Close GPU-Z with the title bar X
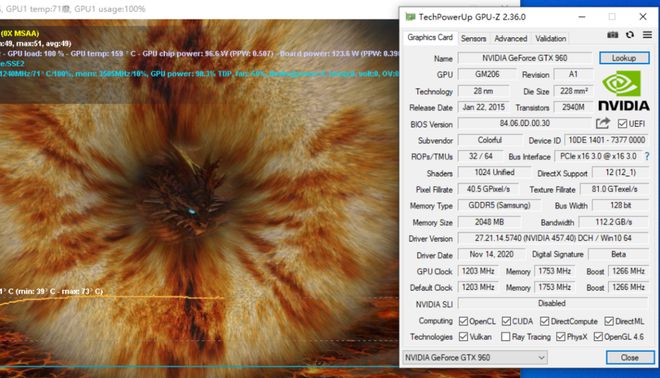 click(643, 17)
